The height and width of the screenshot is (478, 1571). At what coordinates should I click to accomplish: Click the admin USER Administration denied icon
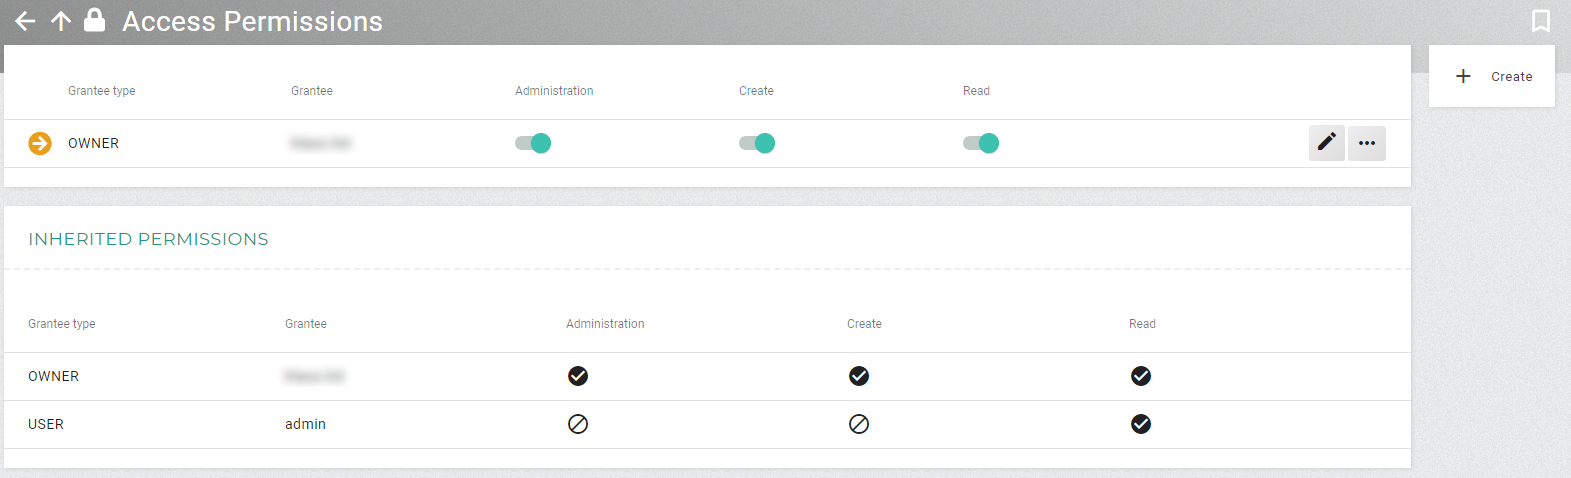pyautogui.click(x=578, y=424)
